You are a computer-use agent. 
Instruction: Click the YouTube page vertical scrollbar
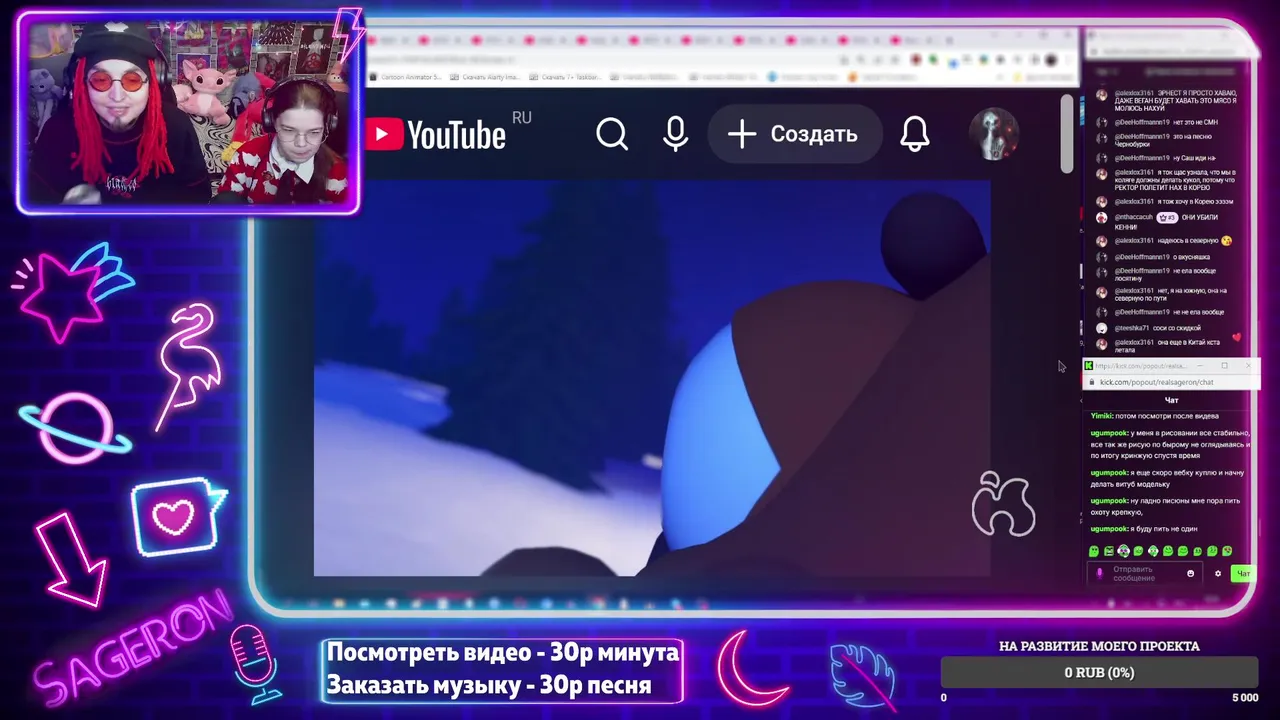pyautogui.click(x=1067, y=134)
